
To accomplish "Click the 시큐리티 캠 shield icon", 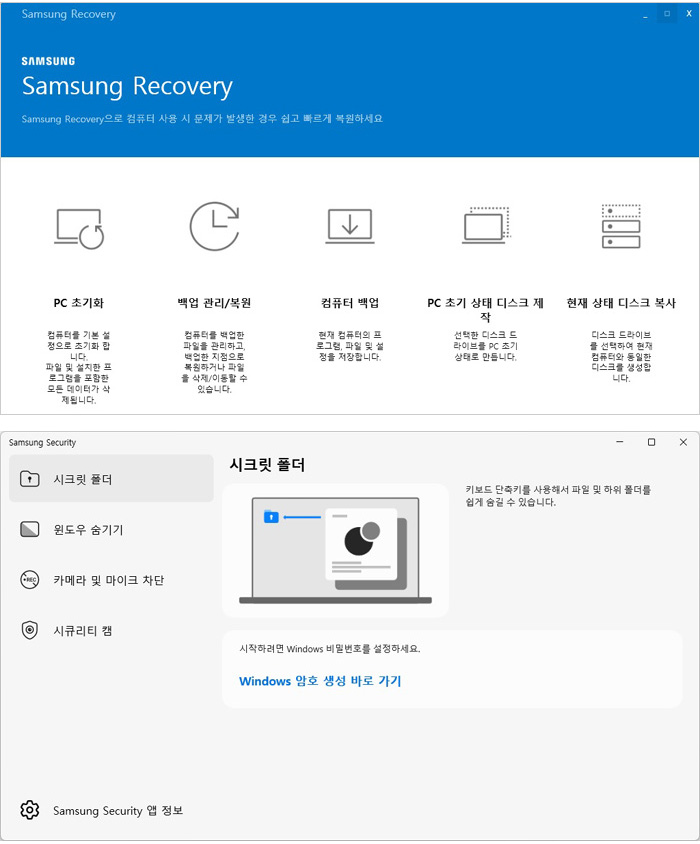I will [x=30, y=630].
